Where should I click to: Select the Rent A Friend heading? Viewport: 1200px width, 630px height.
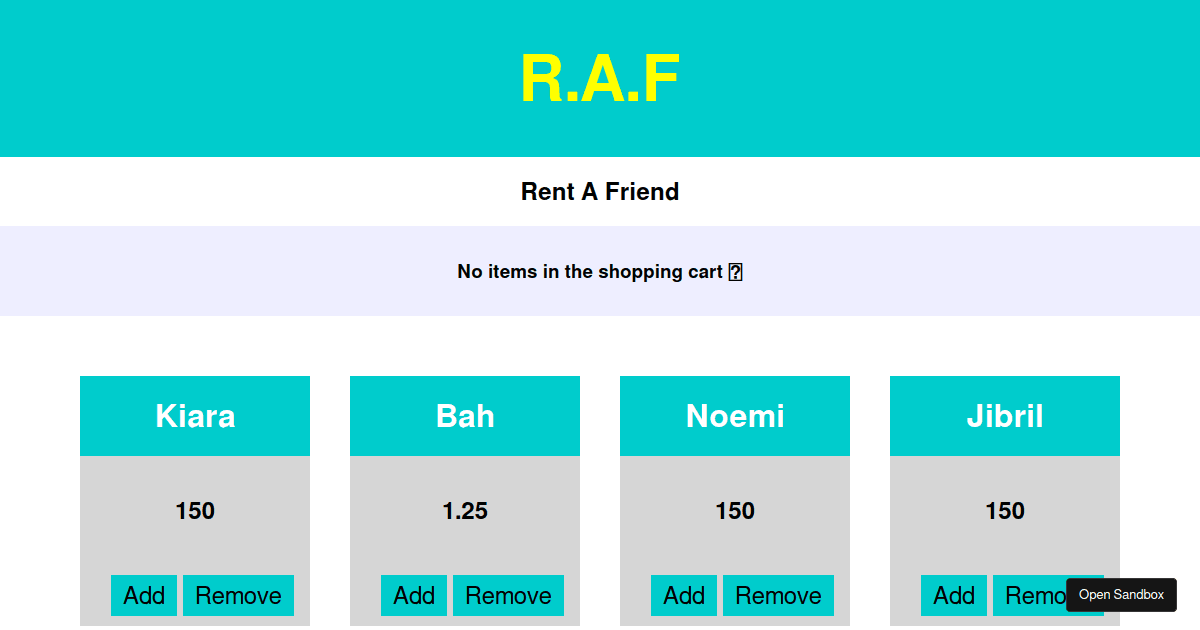click(x=599, y=191)
